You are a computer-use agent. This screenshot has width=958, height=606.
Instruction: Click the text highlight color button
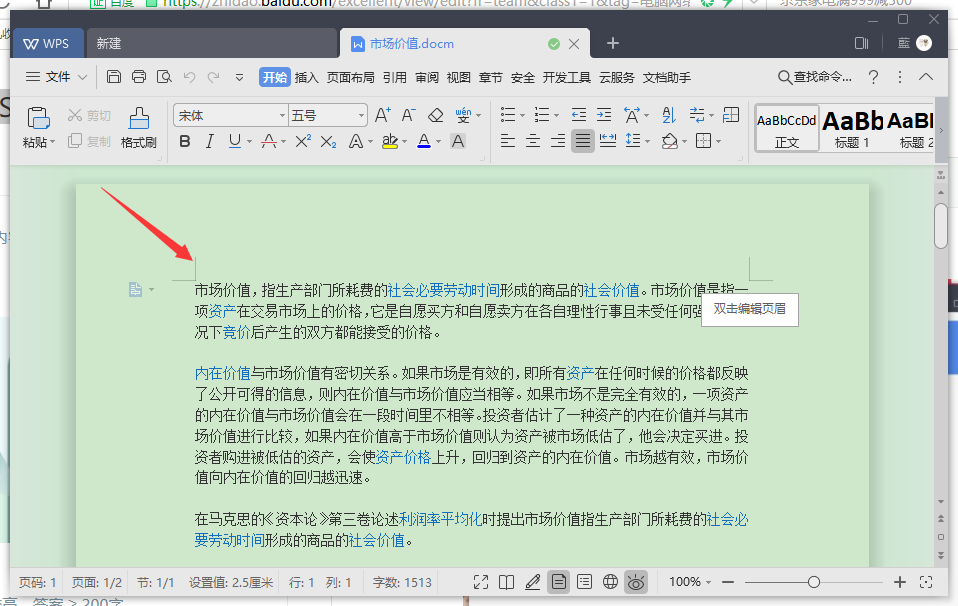point(390,142)
